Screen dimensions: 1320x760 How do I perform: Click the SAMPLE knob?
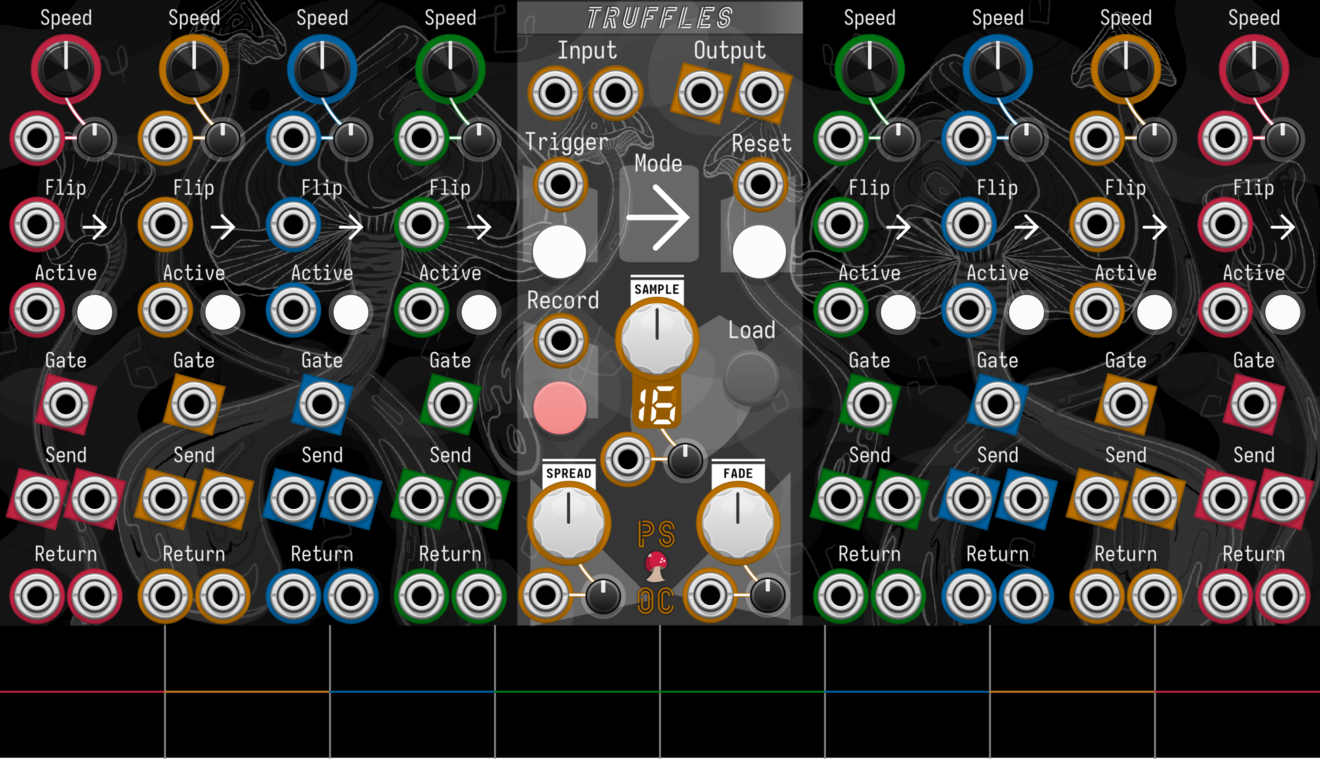coord(657,337)
